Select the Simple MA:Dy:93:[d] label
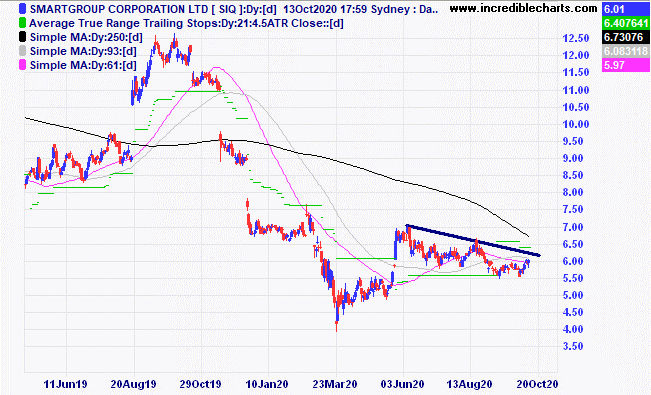This screenshot has height=395, width=651. [83, 51]
